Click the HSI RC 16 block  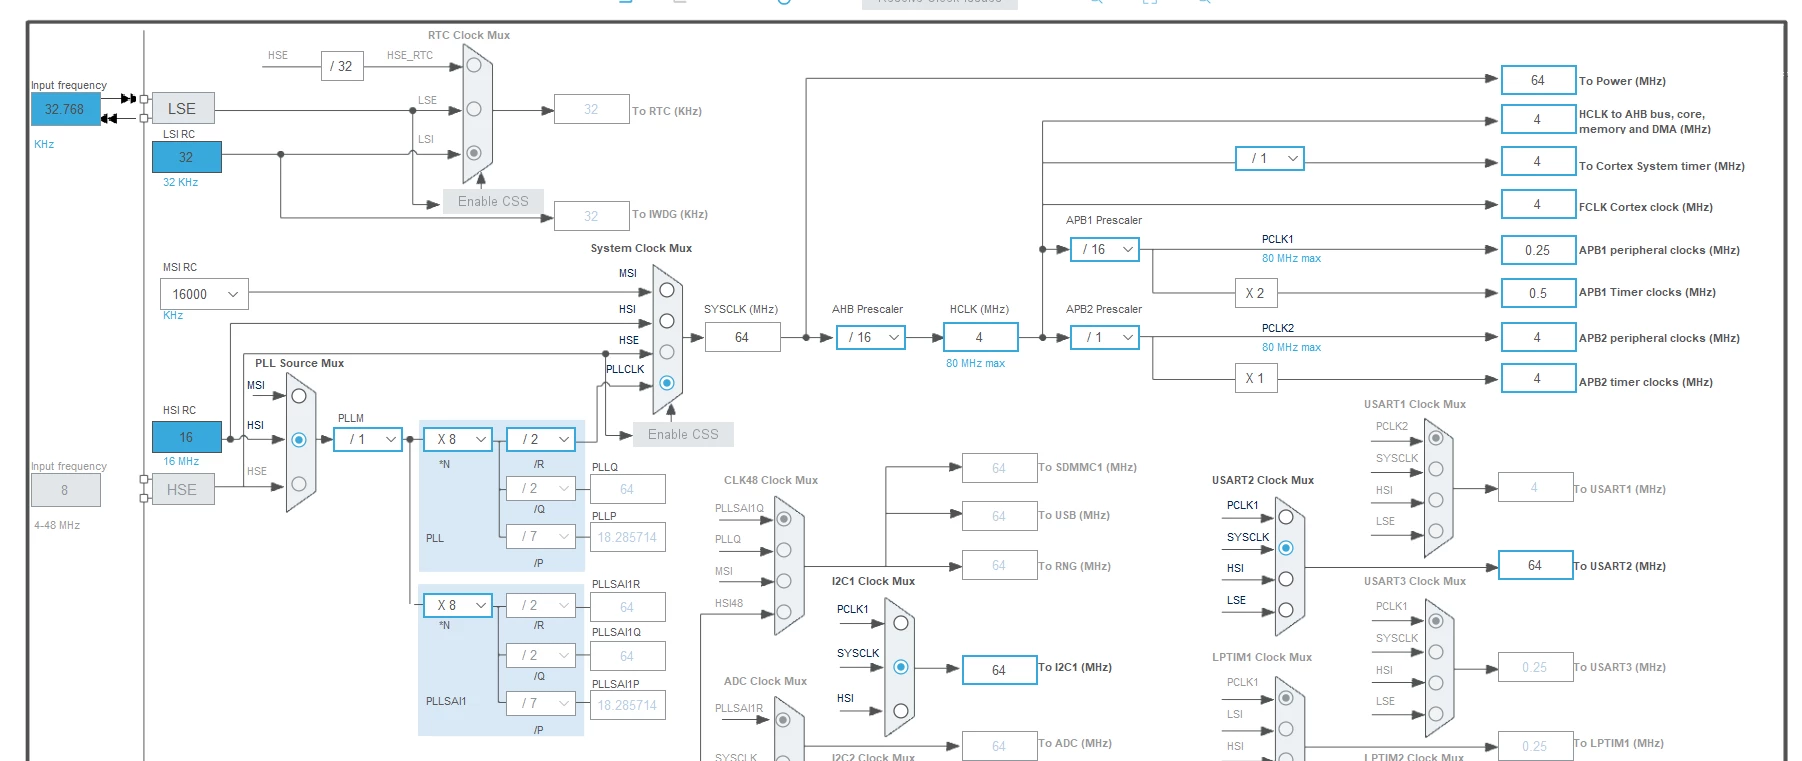coord(186,437)
